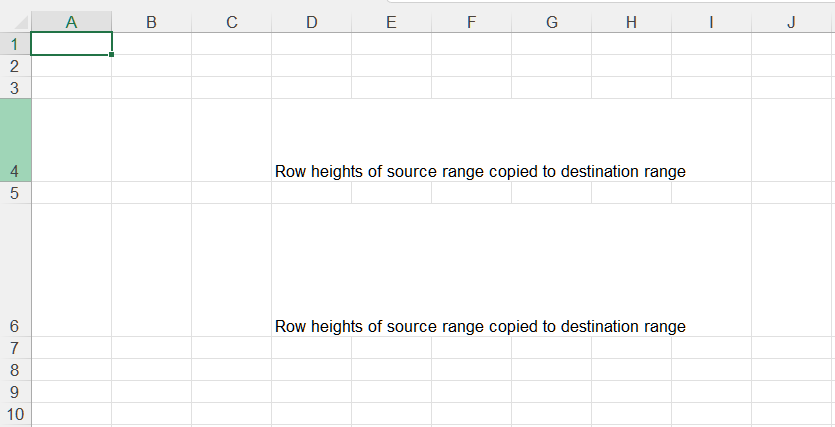The image size is (835, 427).
Task: Select cell H8
Action: 631,370
